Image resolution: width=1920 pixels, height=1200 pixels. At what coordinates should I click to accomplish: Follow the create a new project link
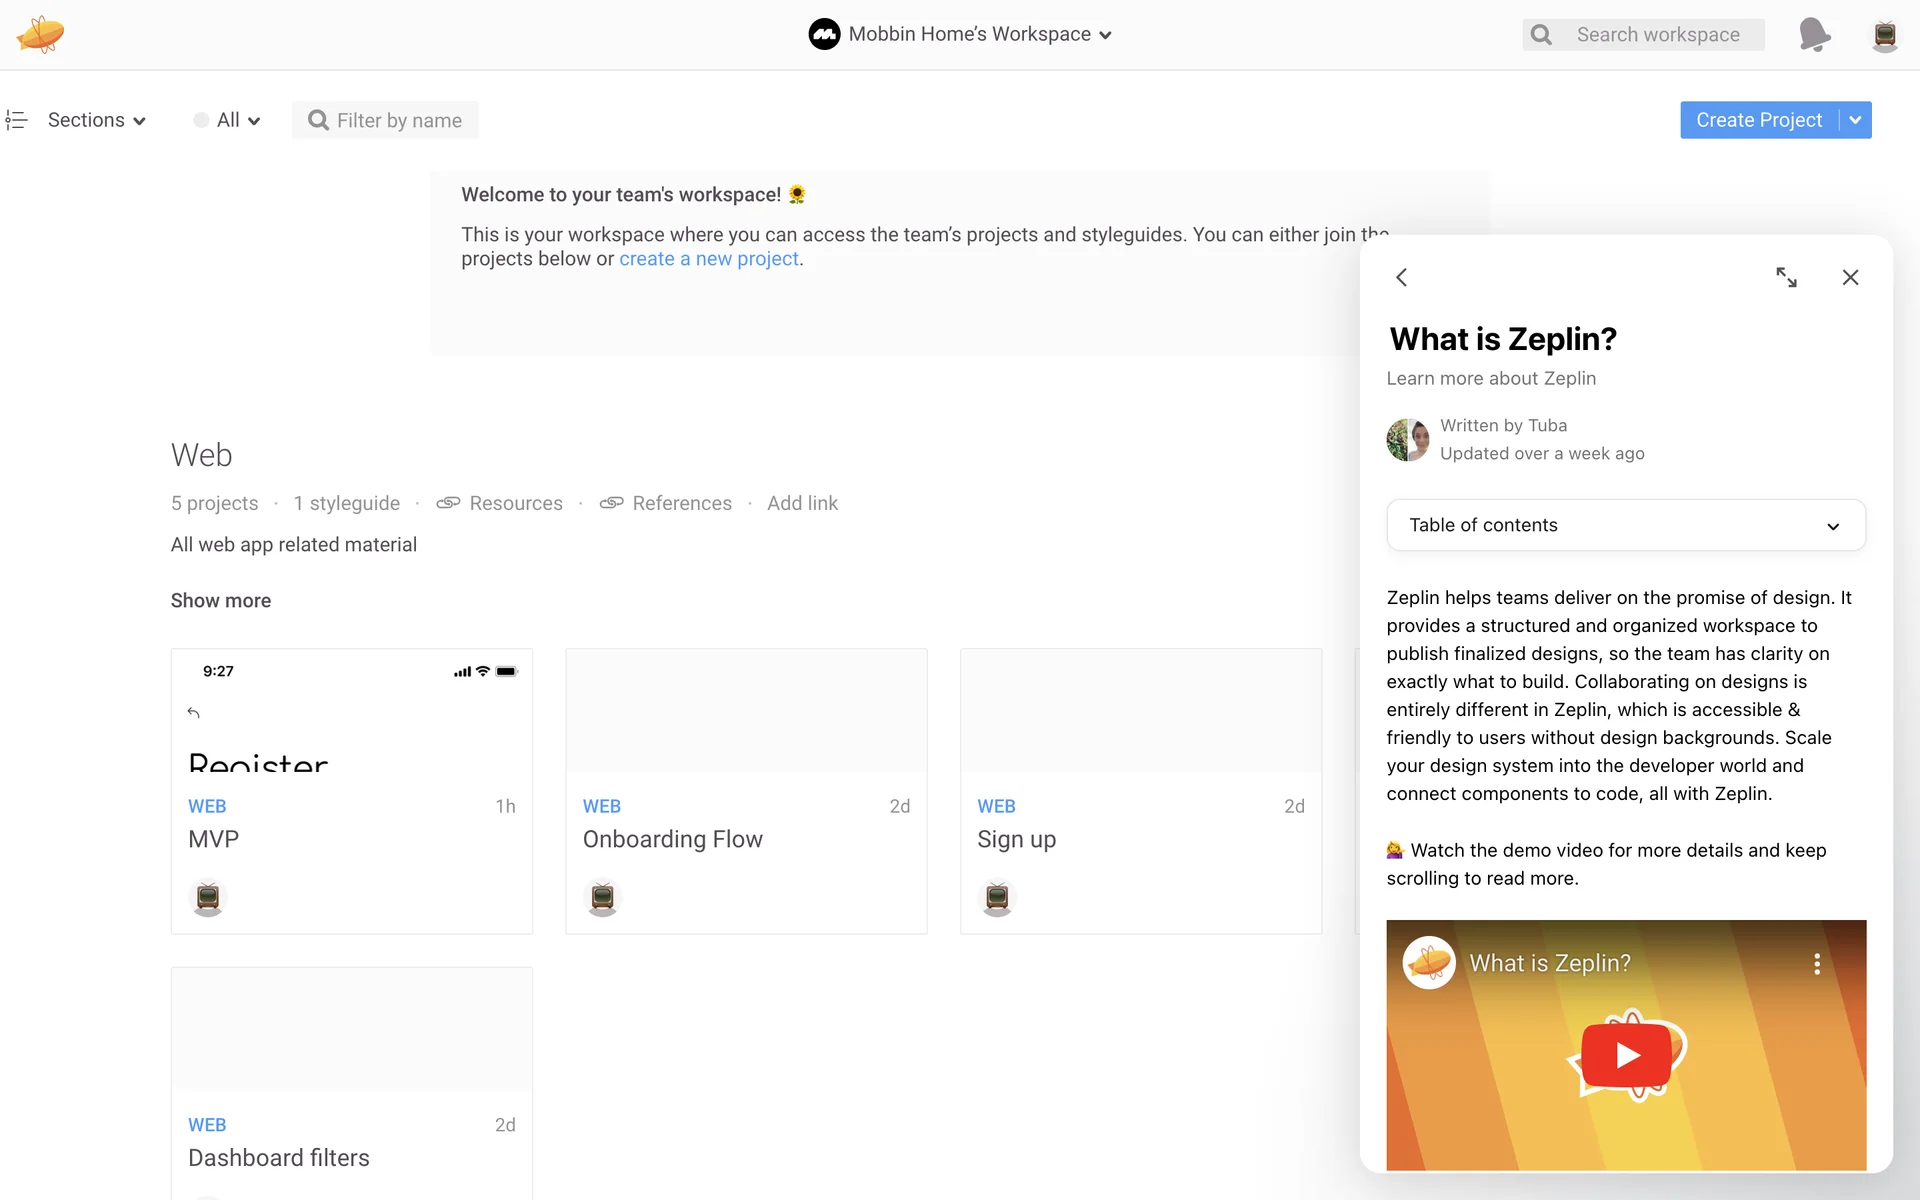[708, 259]
